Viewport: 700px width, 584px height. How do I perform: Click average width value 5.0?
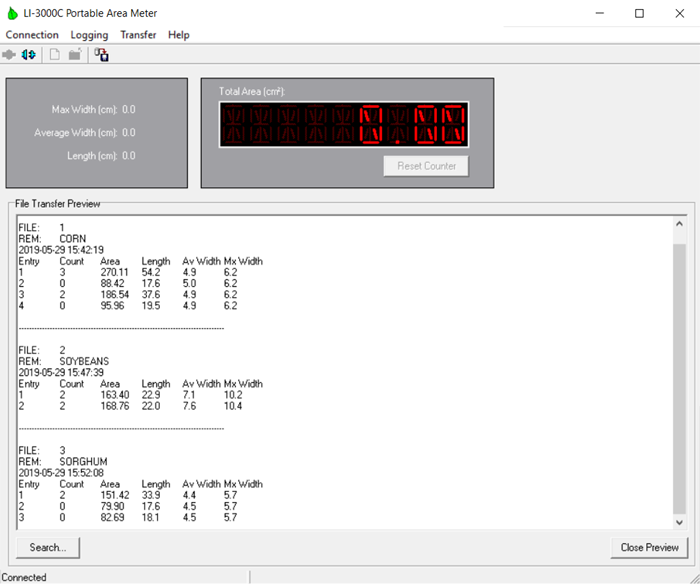189,284
